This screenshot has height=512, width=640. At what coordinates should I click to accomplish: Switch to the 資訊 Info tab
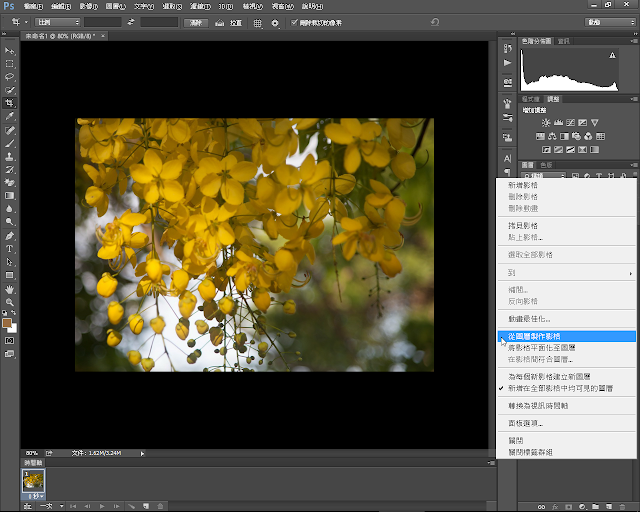563,41
